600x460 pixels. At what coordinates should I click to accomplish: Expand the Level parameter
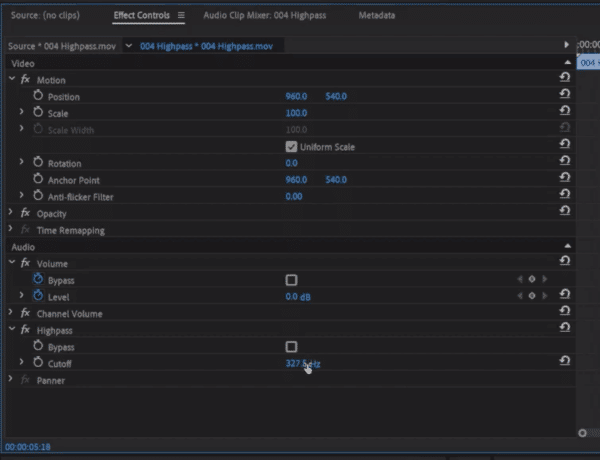tap(21, 295)
